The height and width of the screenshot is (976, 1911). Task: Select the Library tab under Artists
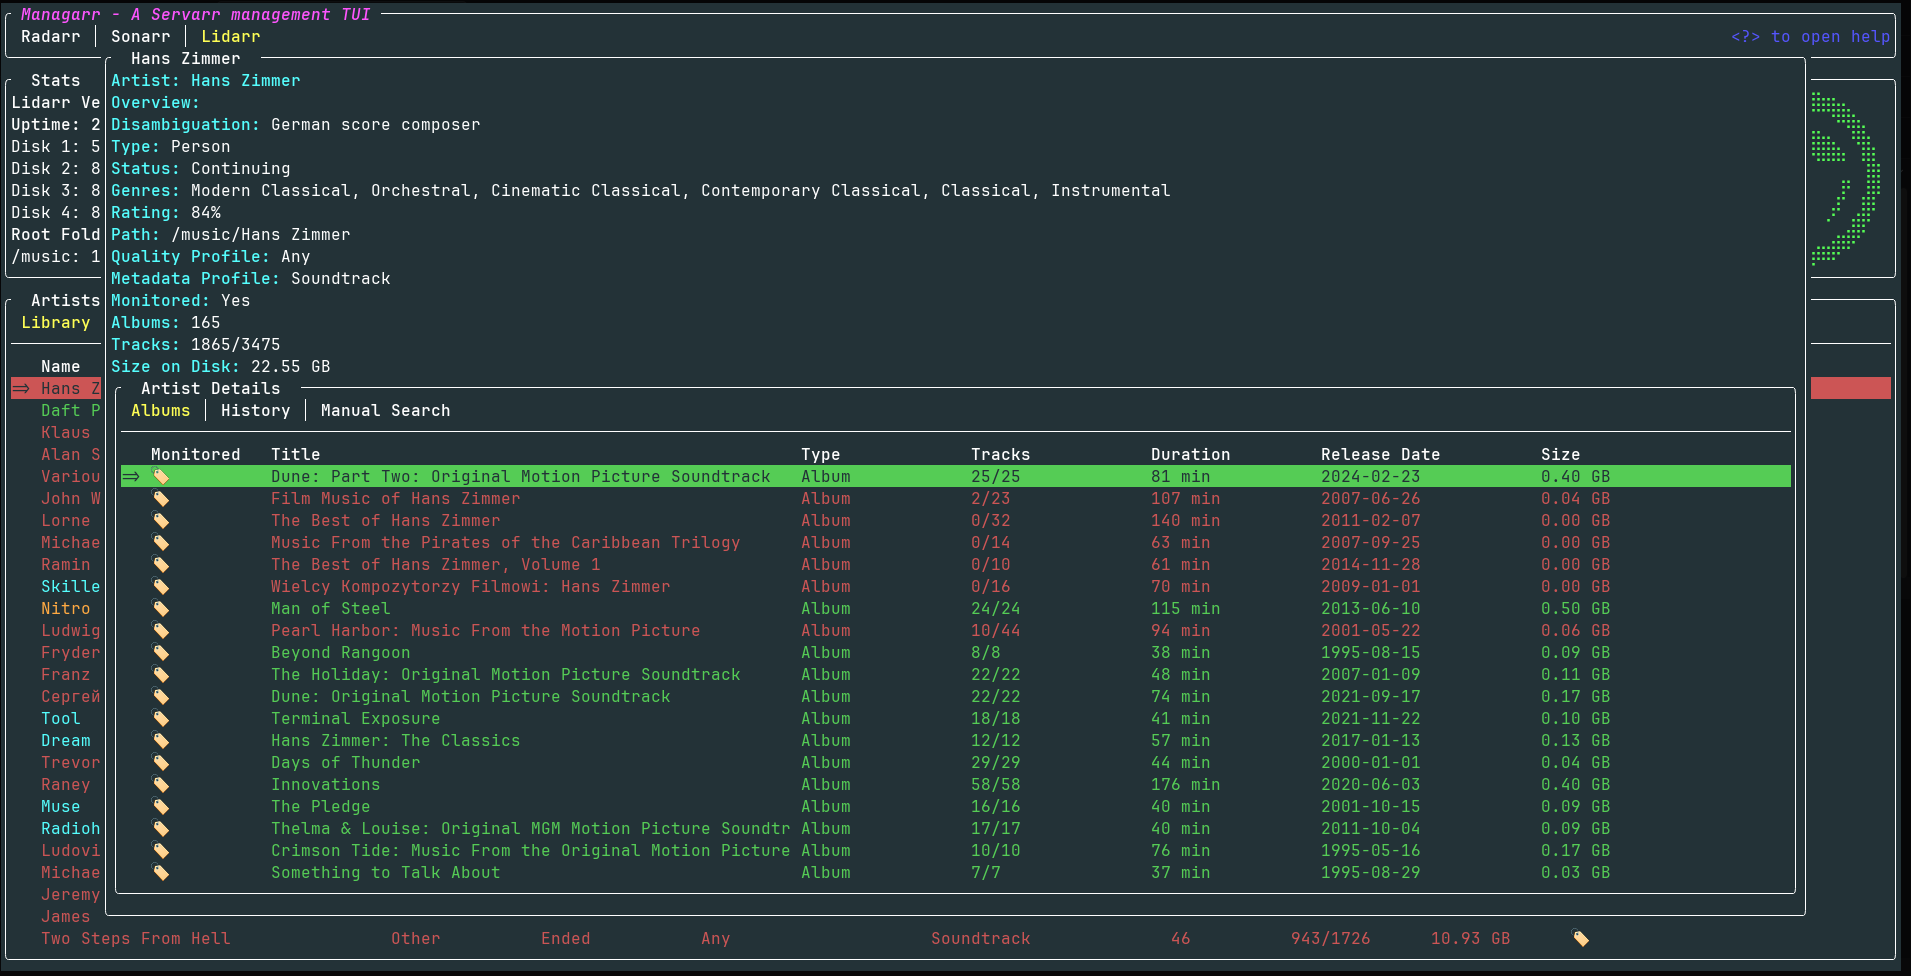point(56,322)
